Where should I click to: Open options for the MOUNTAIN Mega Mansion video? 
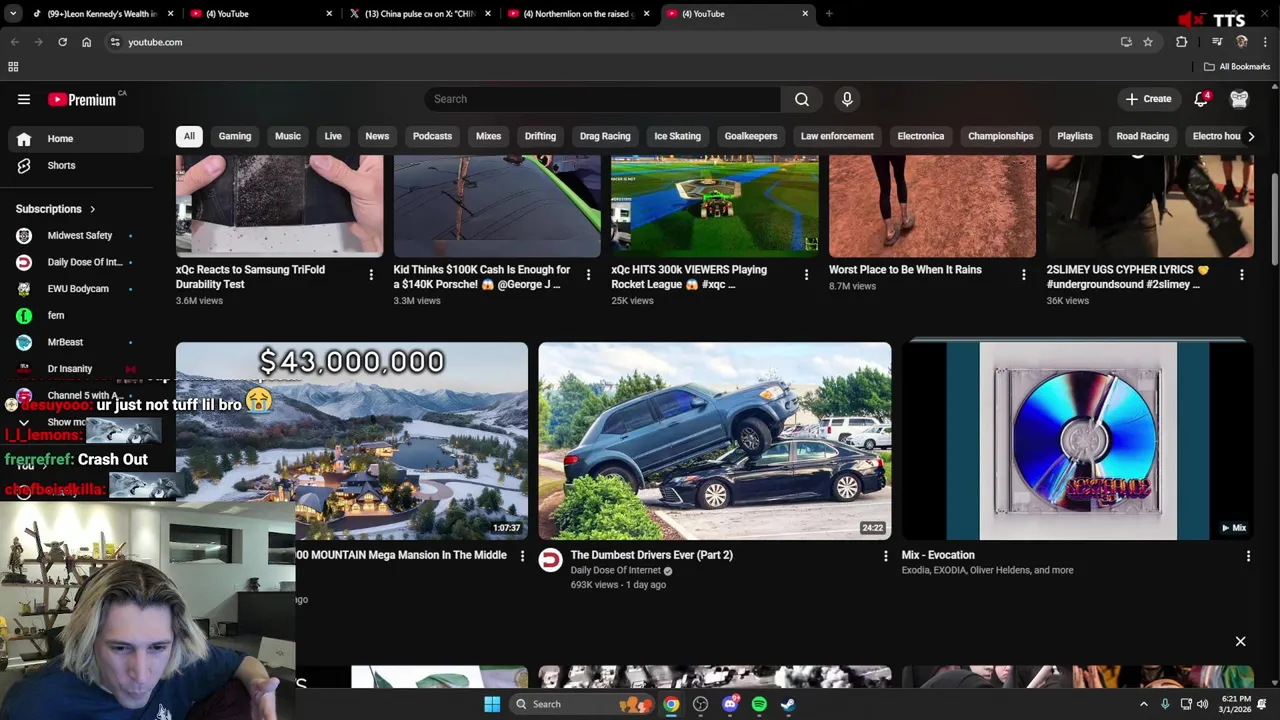(522, 556)
